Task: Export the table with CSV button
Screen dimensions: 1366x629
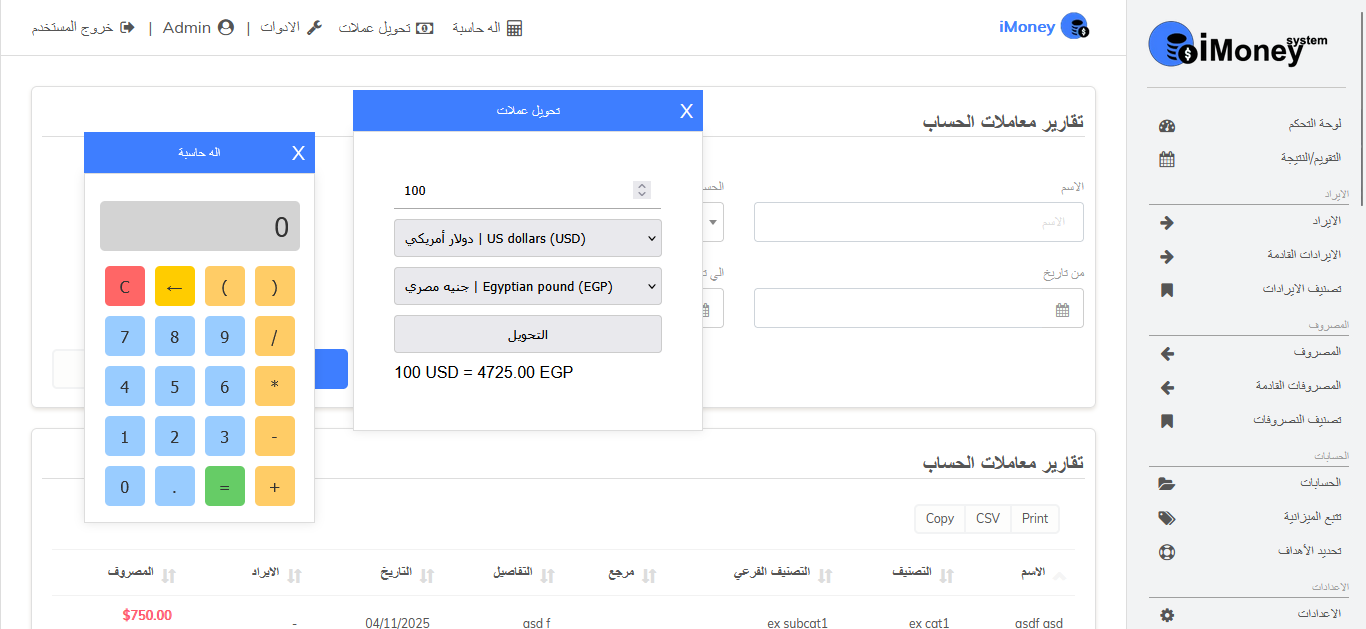Action: pyautogui.click(x=987, y=518)
